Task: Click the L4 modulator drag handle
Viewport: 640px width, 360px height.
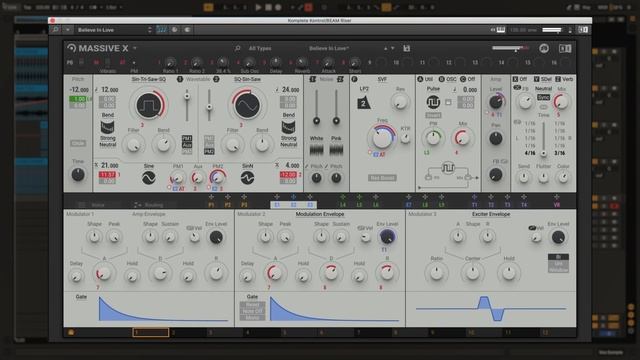Action: (x=343, y=198)
